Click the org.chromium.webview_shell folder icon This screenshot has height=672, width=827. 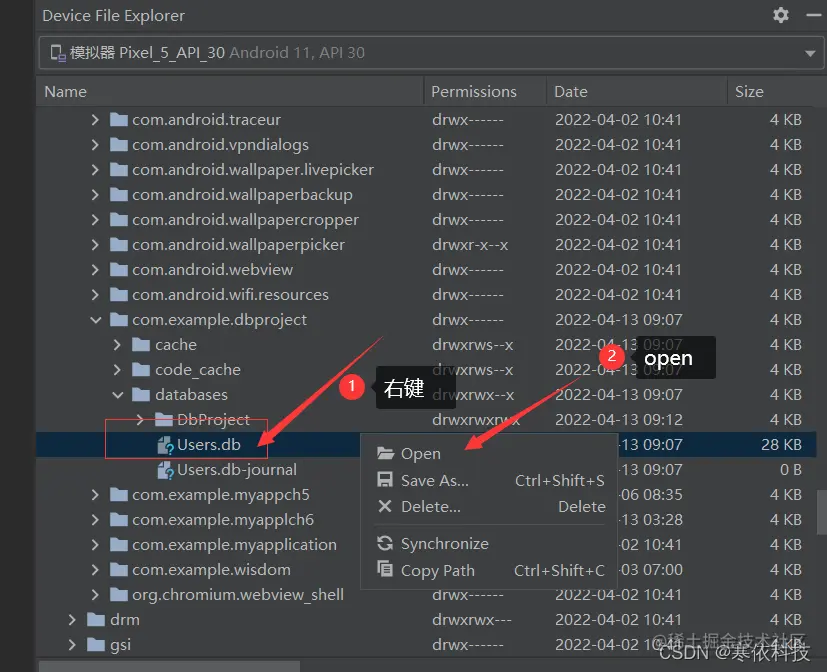pos(119,595)
